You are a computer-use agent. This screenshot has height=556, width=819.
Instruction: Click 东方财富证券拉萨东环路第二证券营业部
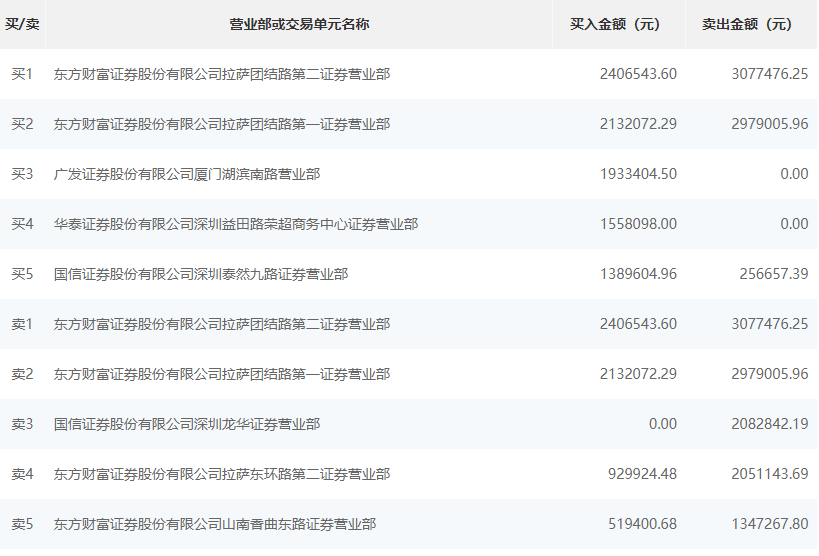coord(222,474)
